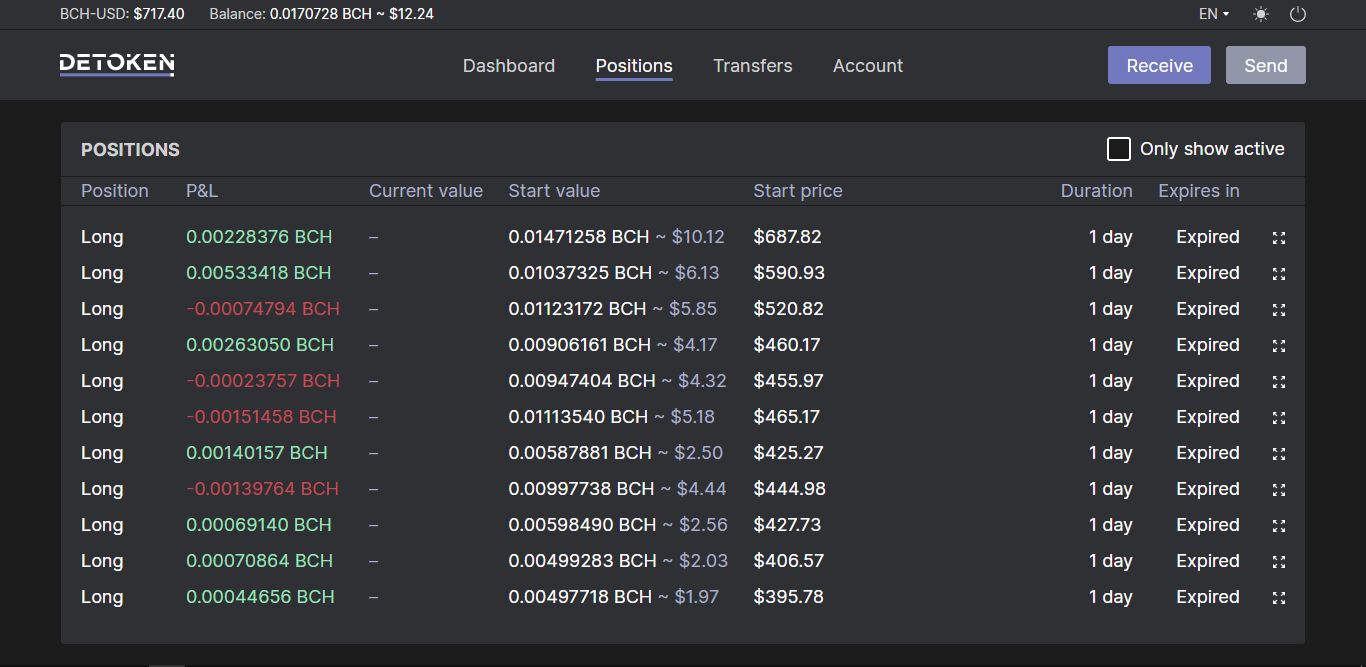Expand details for the $395.78 position
The width and height of the screenshot is (1366, 667).
tap(1278, 598)
